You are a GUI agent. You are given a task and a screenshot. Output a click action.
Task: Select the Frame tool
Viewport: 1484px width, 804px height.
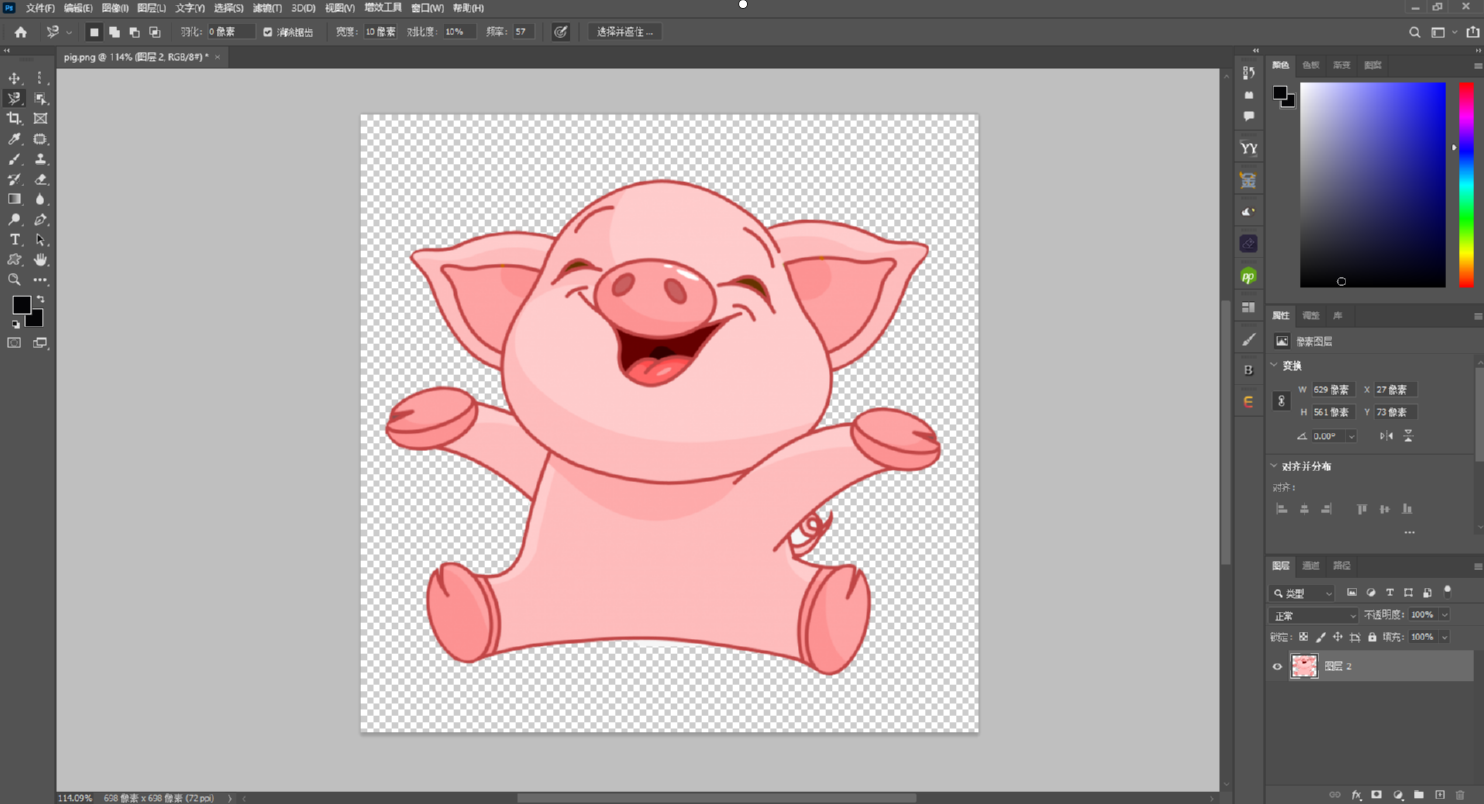40,118
